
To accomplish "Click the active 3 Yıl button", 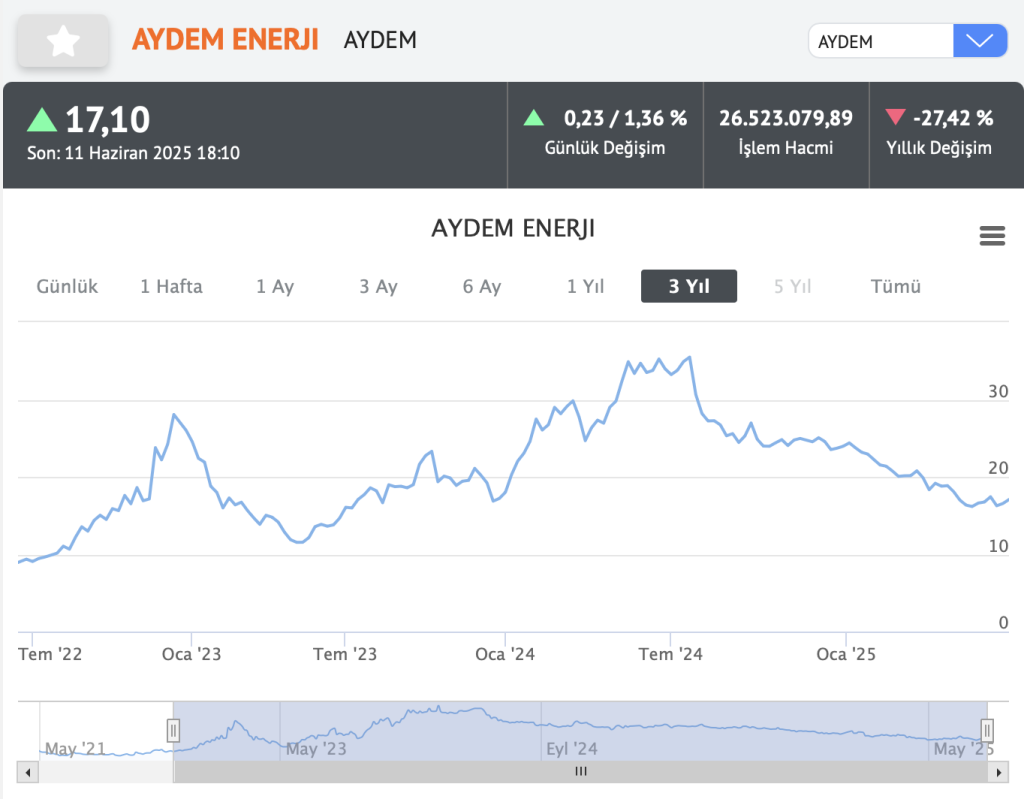I will [689, 286].
